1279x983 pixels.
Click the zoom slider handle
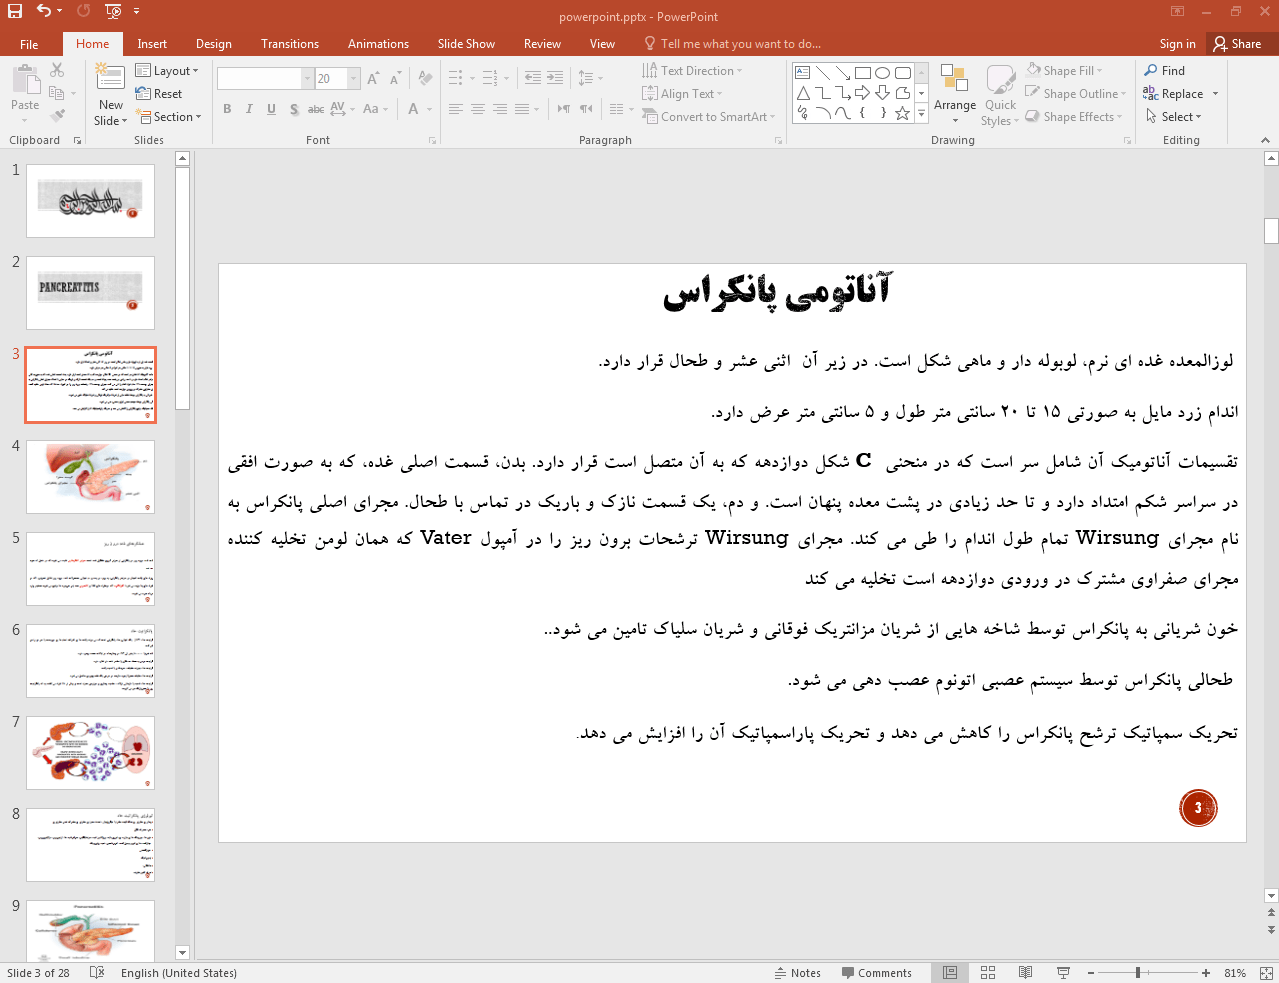click(x=1138, y=973)
